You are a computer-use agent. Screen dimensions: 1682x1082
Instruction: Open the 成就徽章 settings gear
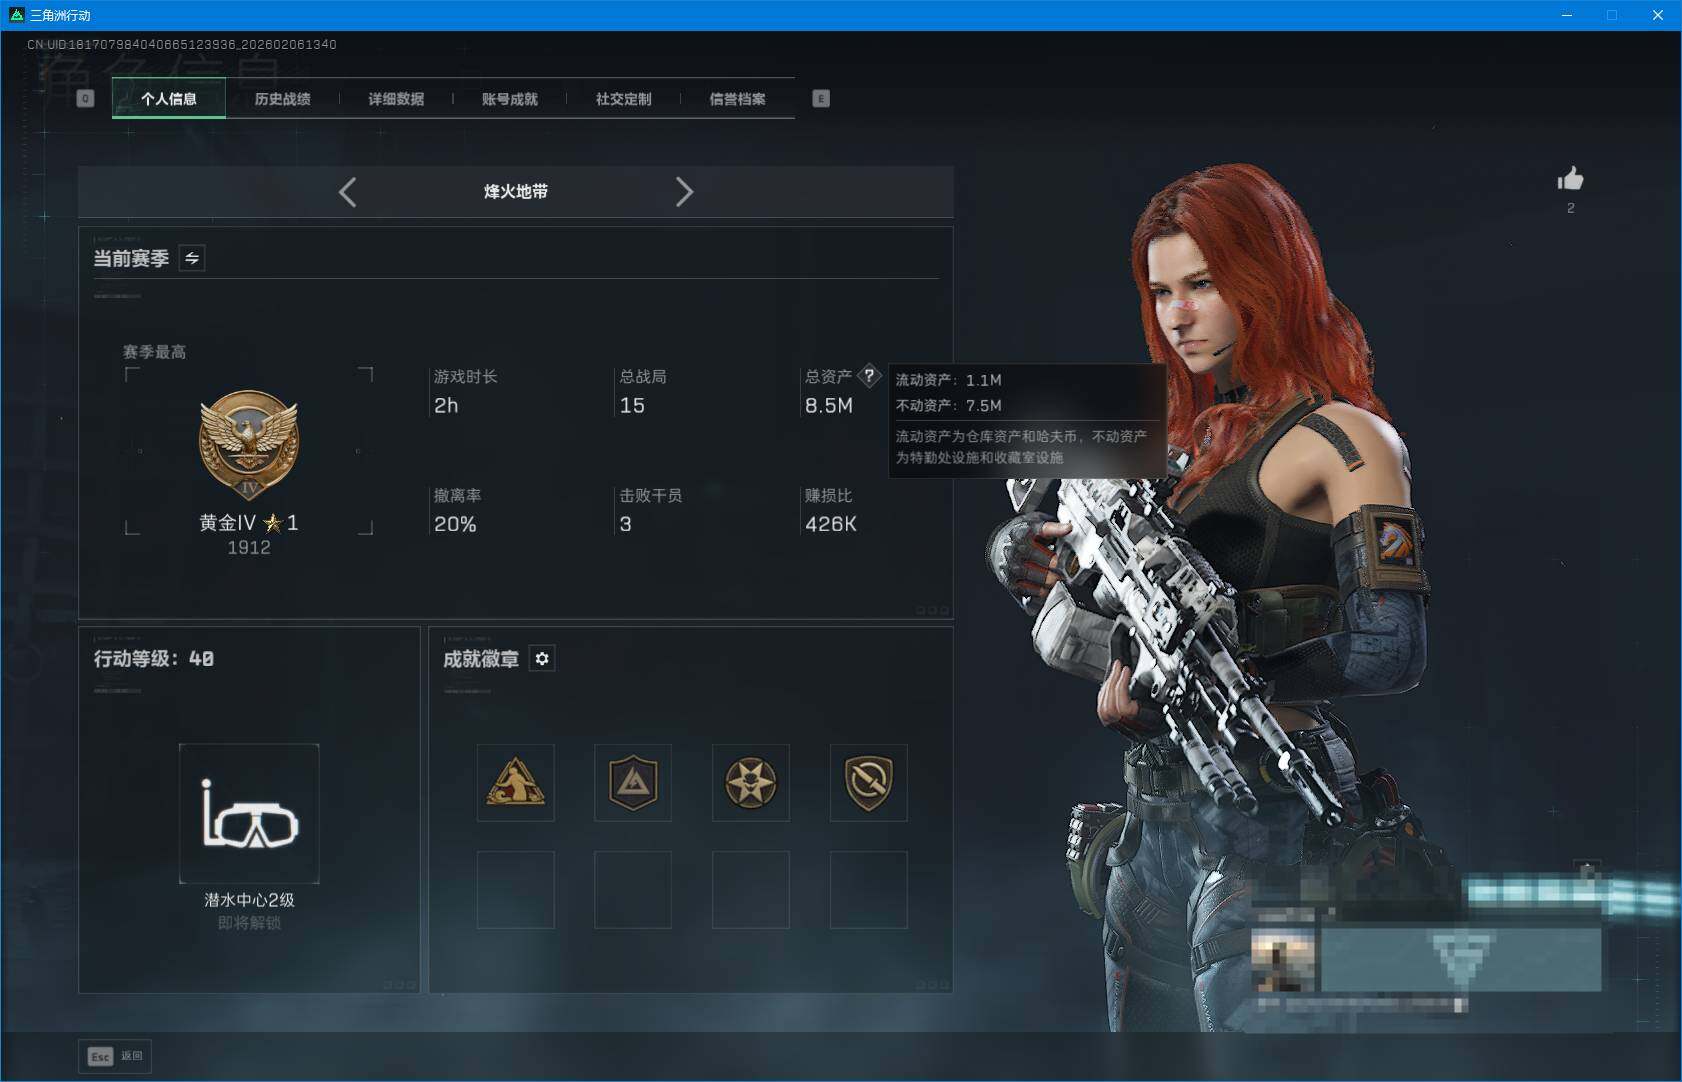pos(542,659)
